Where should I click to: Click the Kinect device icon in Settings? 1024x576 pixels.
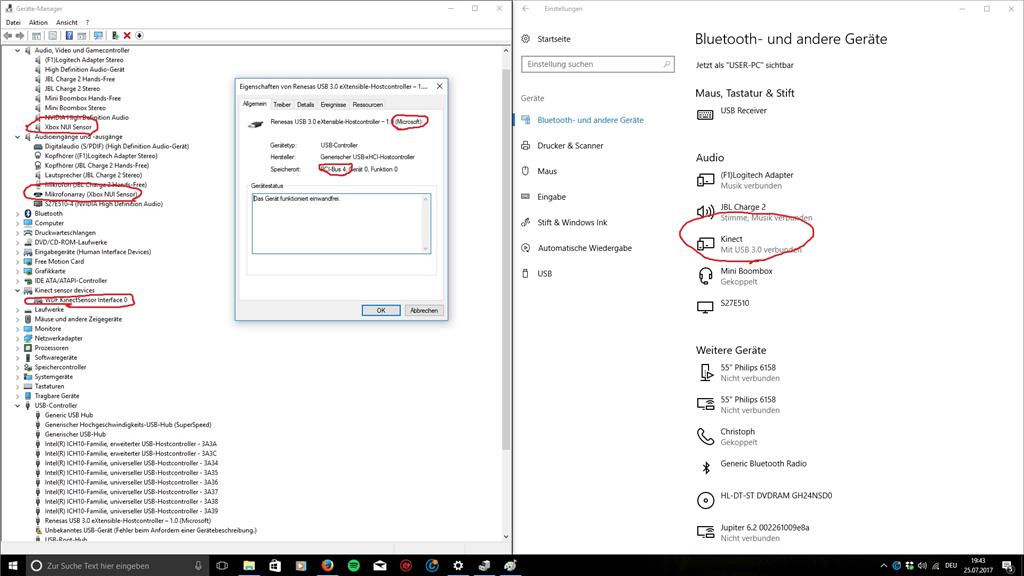(705, 244)
